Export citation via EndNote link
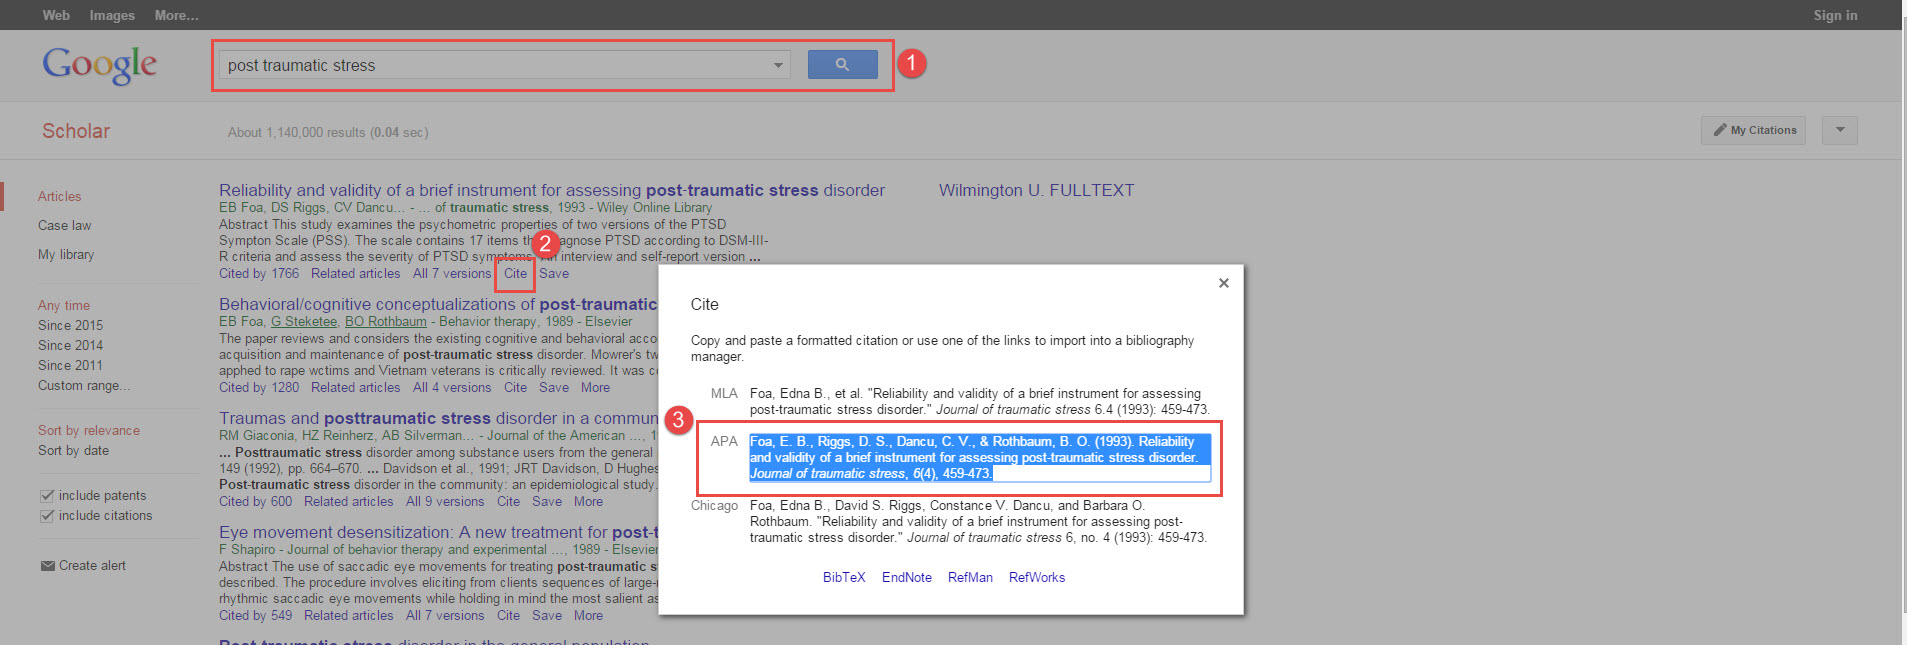Screen dimensions: 1907x645 pos(907,577)
